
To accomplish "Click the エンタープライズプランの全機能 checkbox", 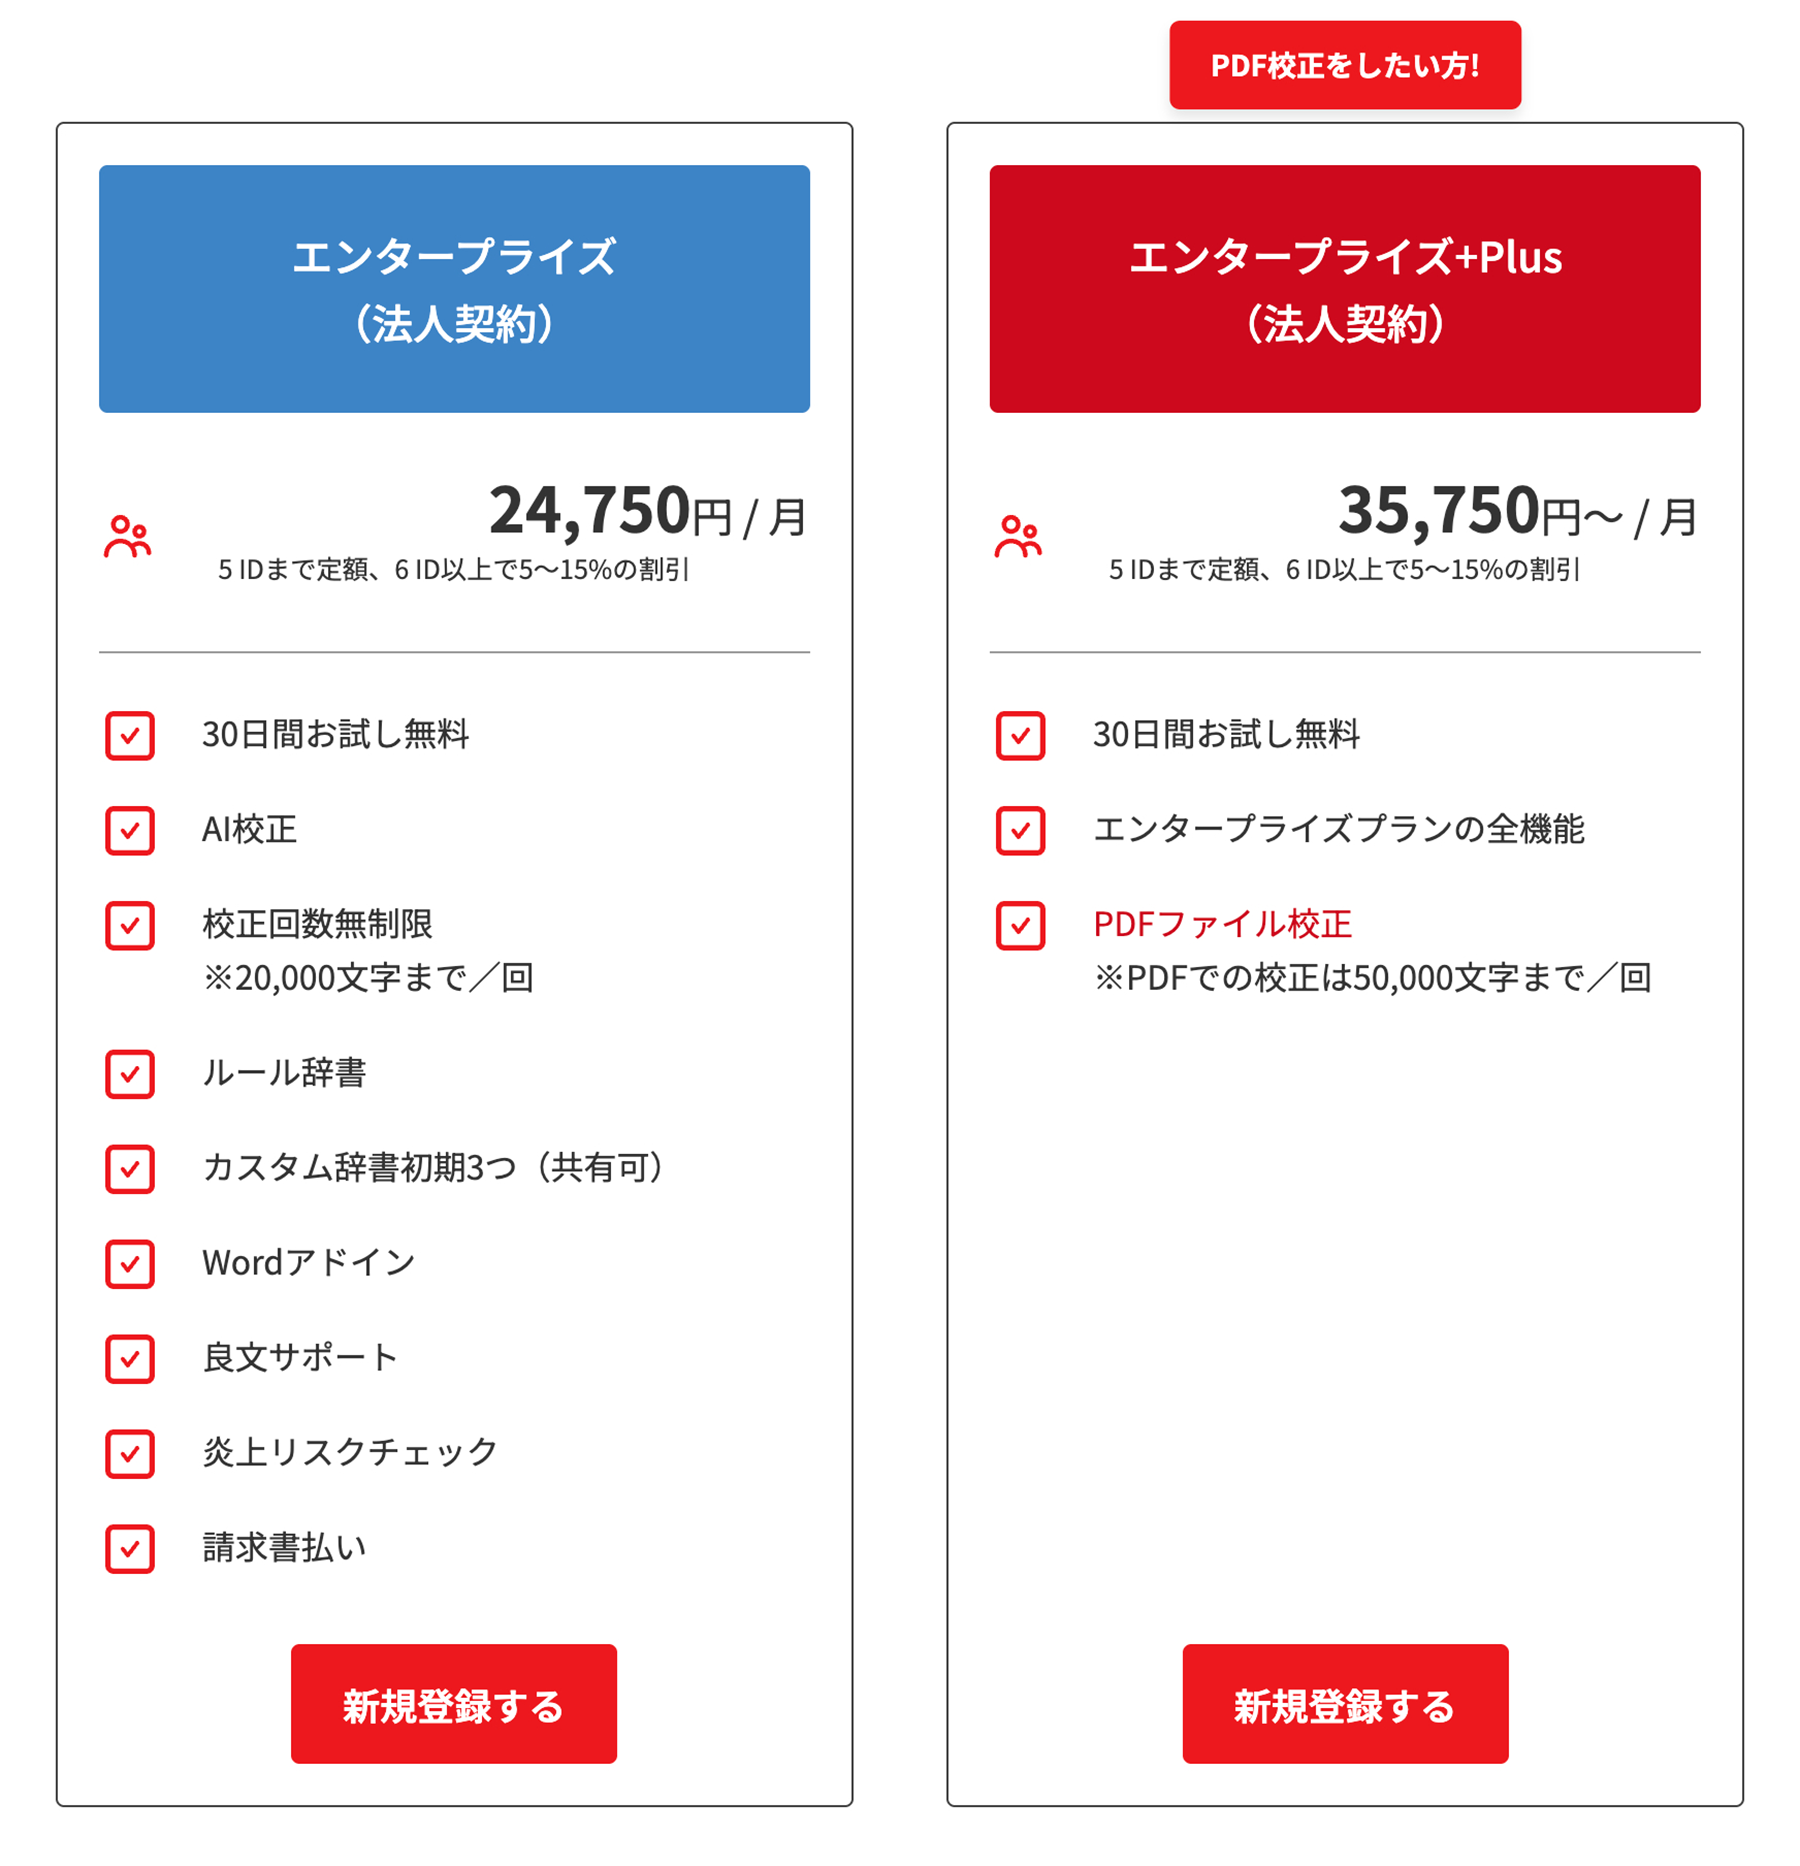I will click(1020, 830).
